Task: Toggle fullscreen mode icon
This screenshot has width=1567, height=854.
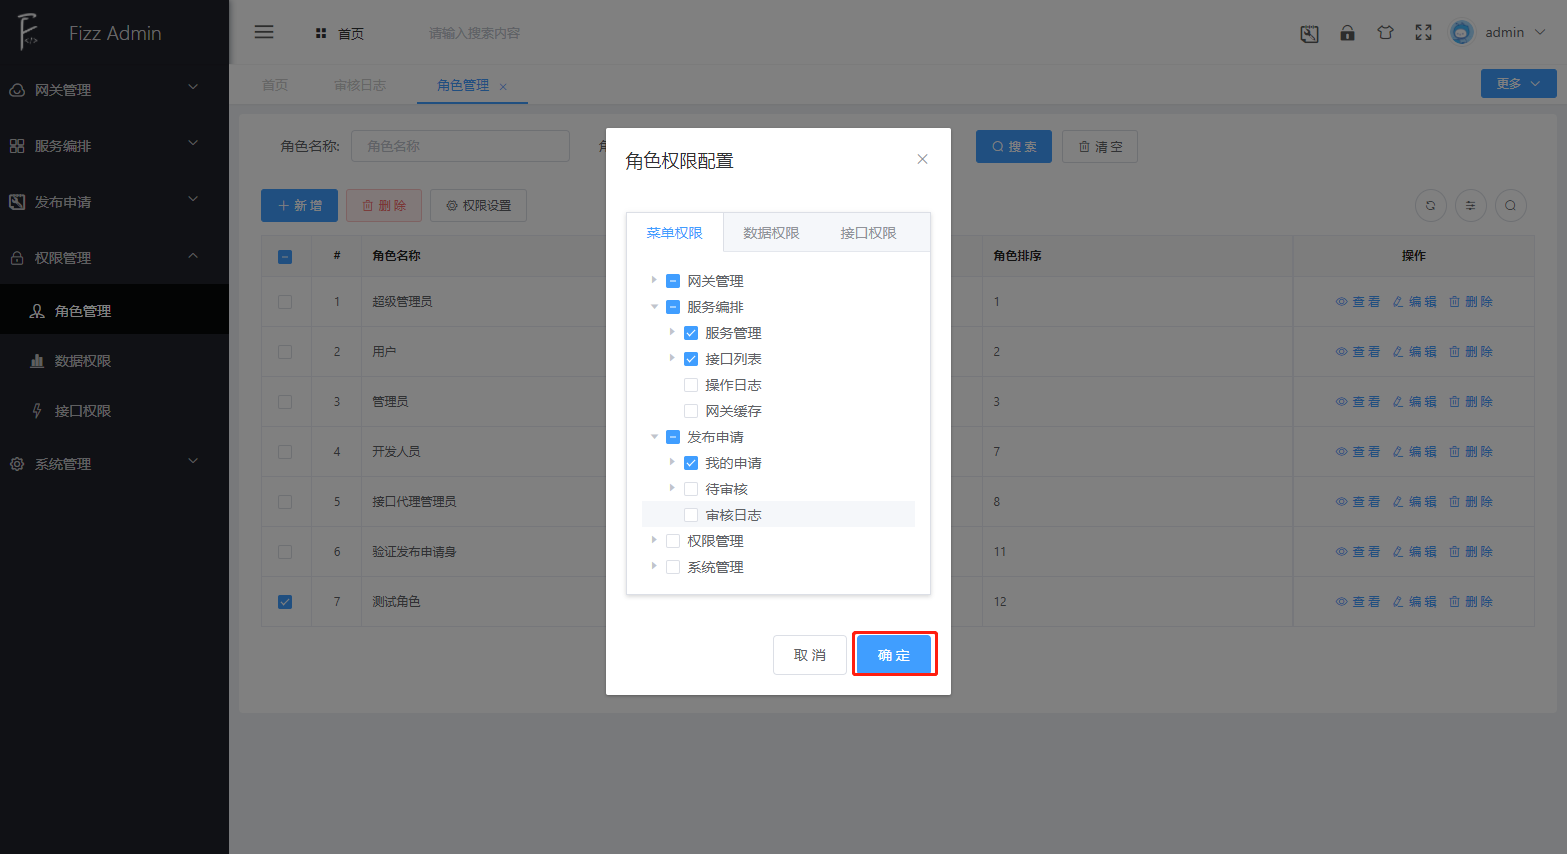Action: [1423, 33]
